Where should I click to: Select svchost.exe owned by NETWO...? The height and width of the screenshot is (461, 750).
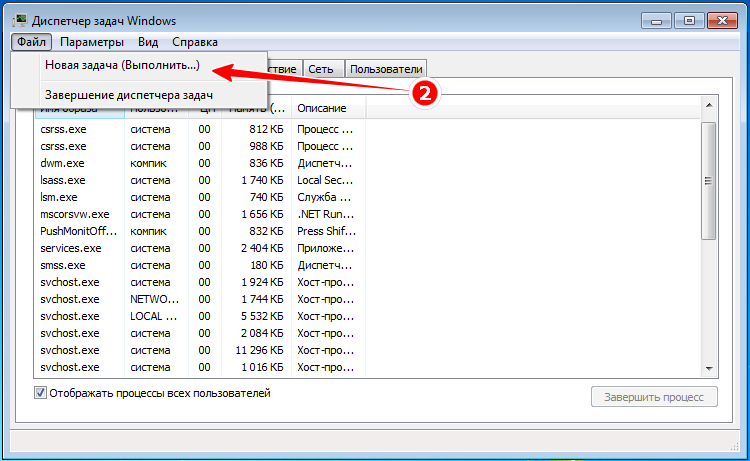(x=70, y=299)
